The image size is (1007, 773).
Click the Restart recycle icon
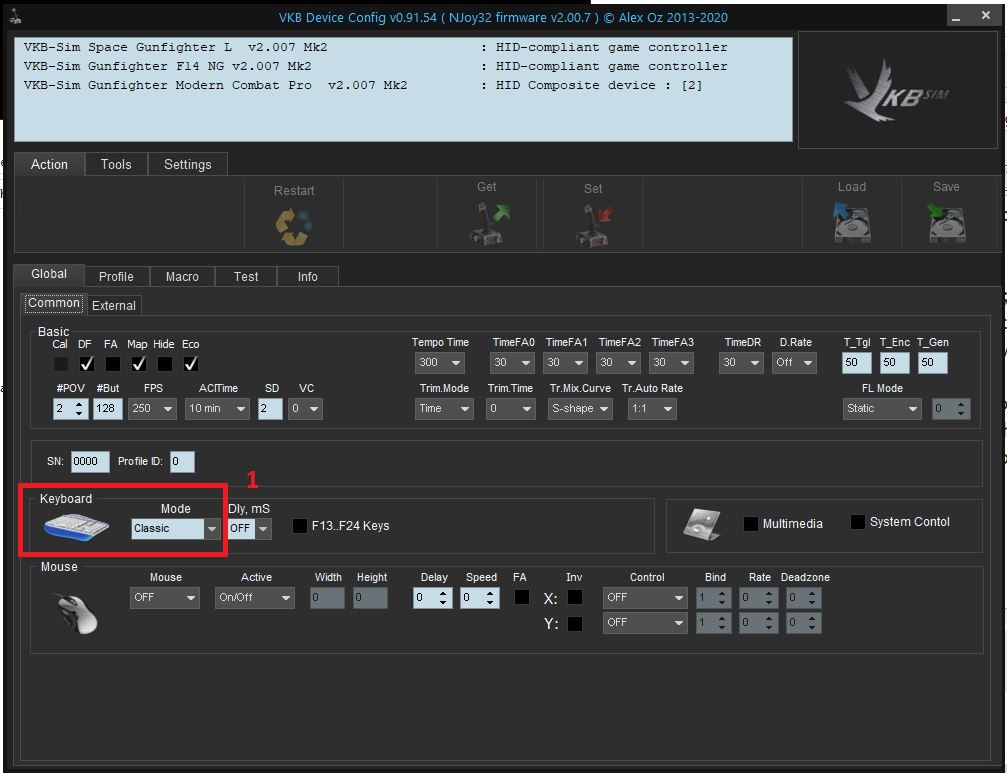[x=294, y=226]
